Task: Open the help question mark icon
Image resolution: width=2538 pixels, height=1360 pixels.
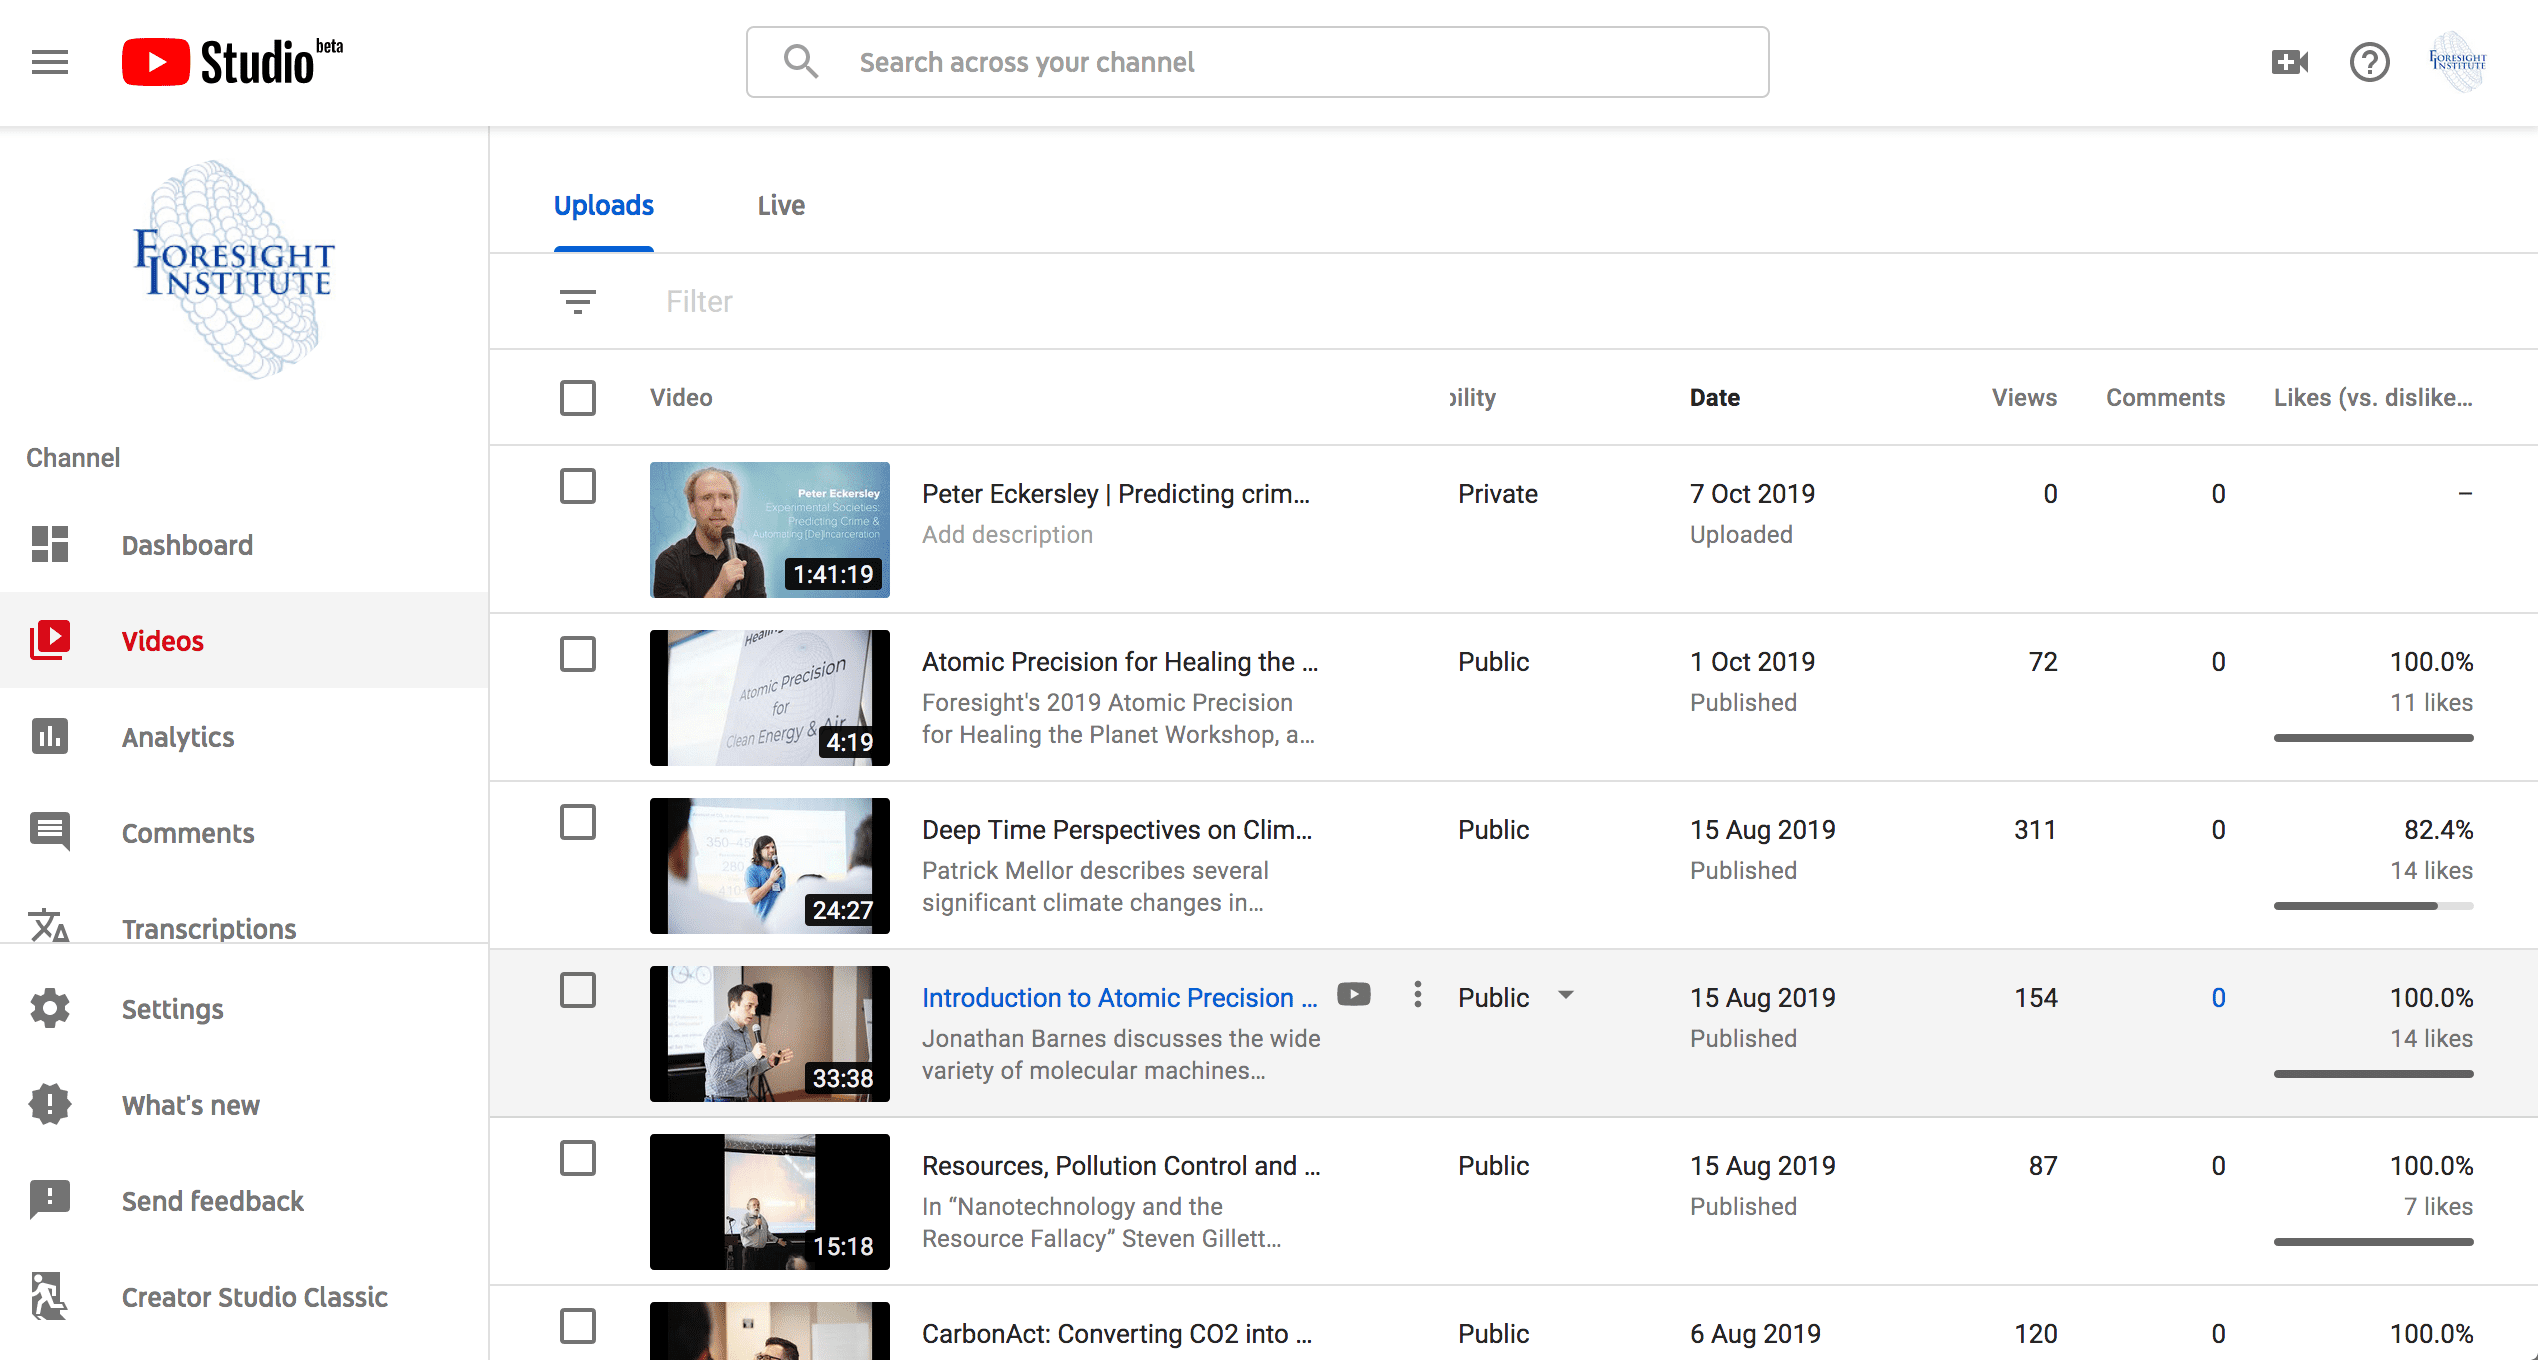Action: (2369, 62)
